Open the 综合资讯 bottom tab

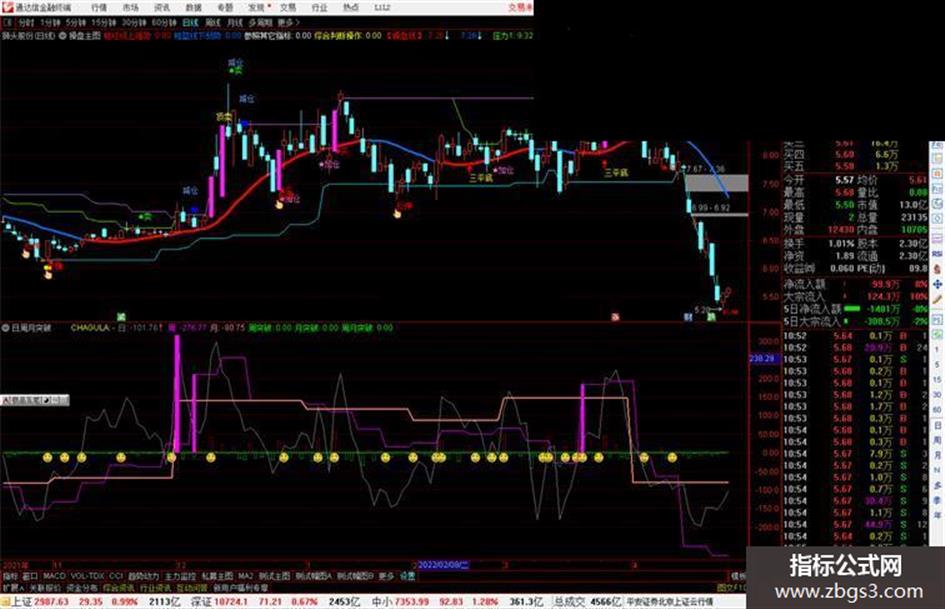(x=119, y=587)
